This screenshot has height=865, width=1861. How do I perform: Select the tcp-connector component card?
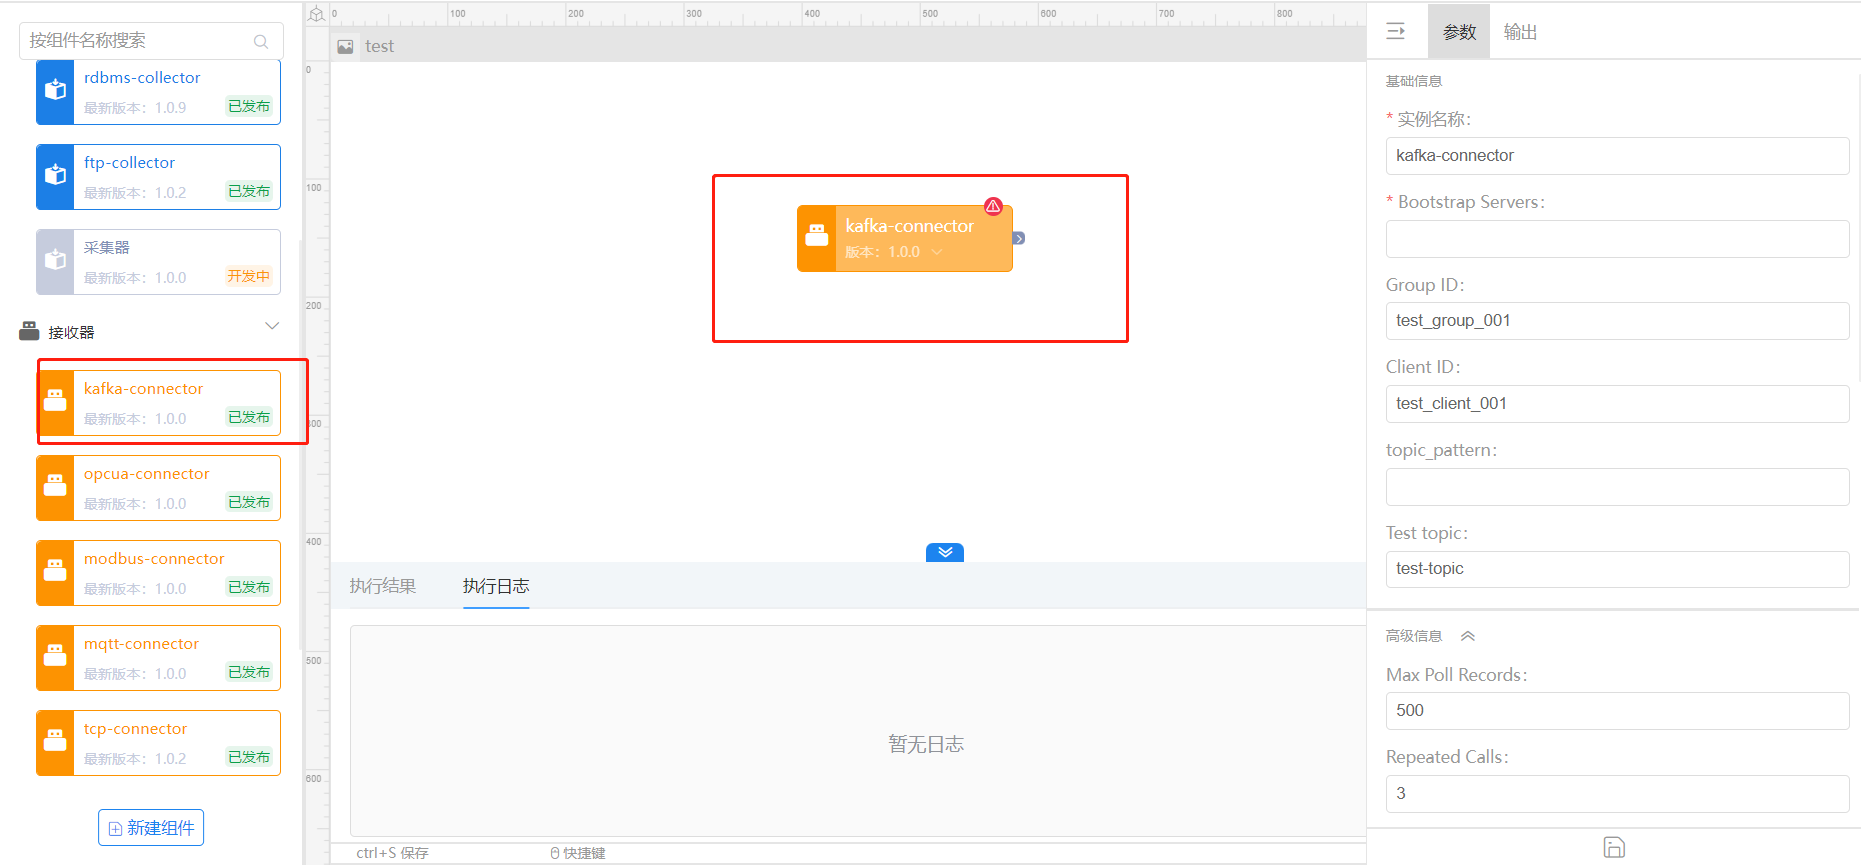coord(158,743)
